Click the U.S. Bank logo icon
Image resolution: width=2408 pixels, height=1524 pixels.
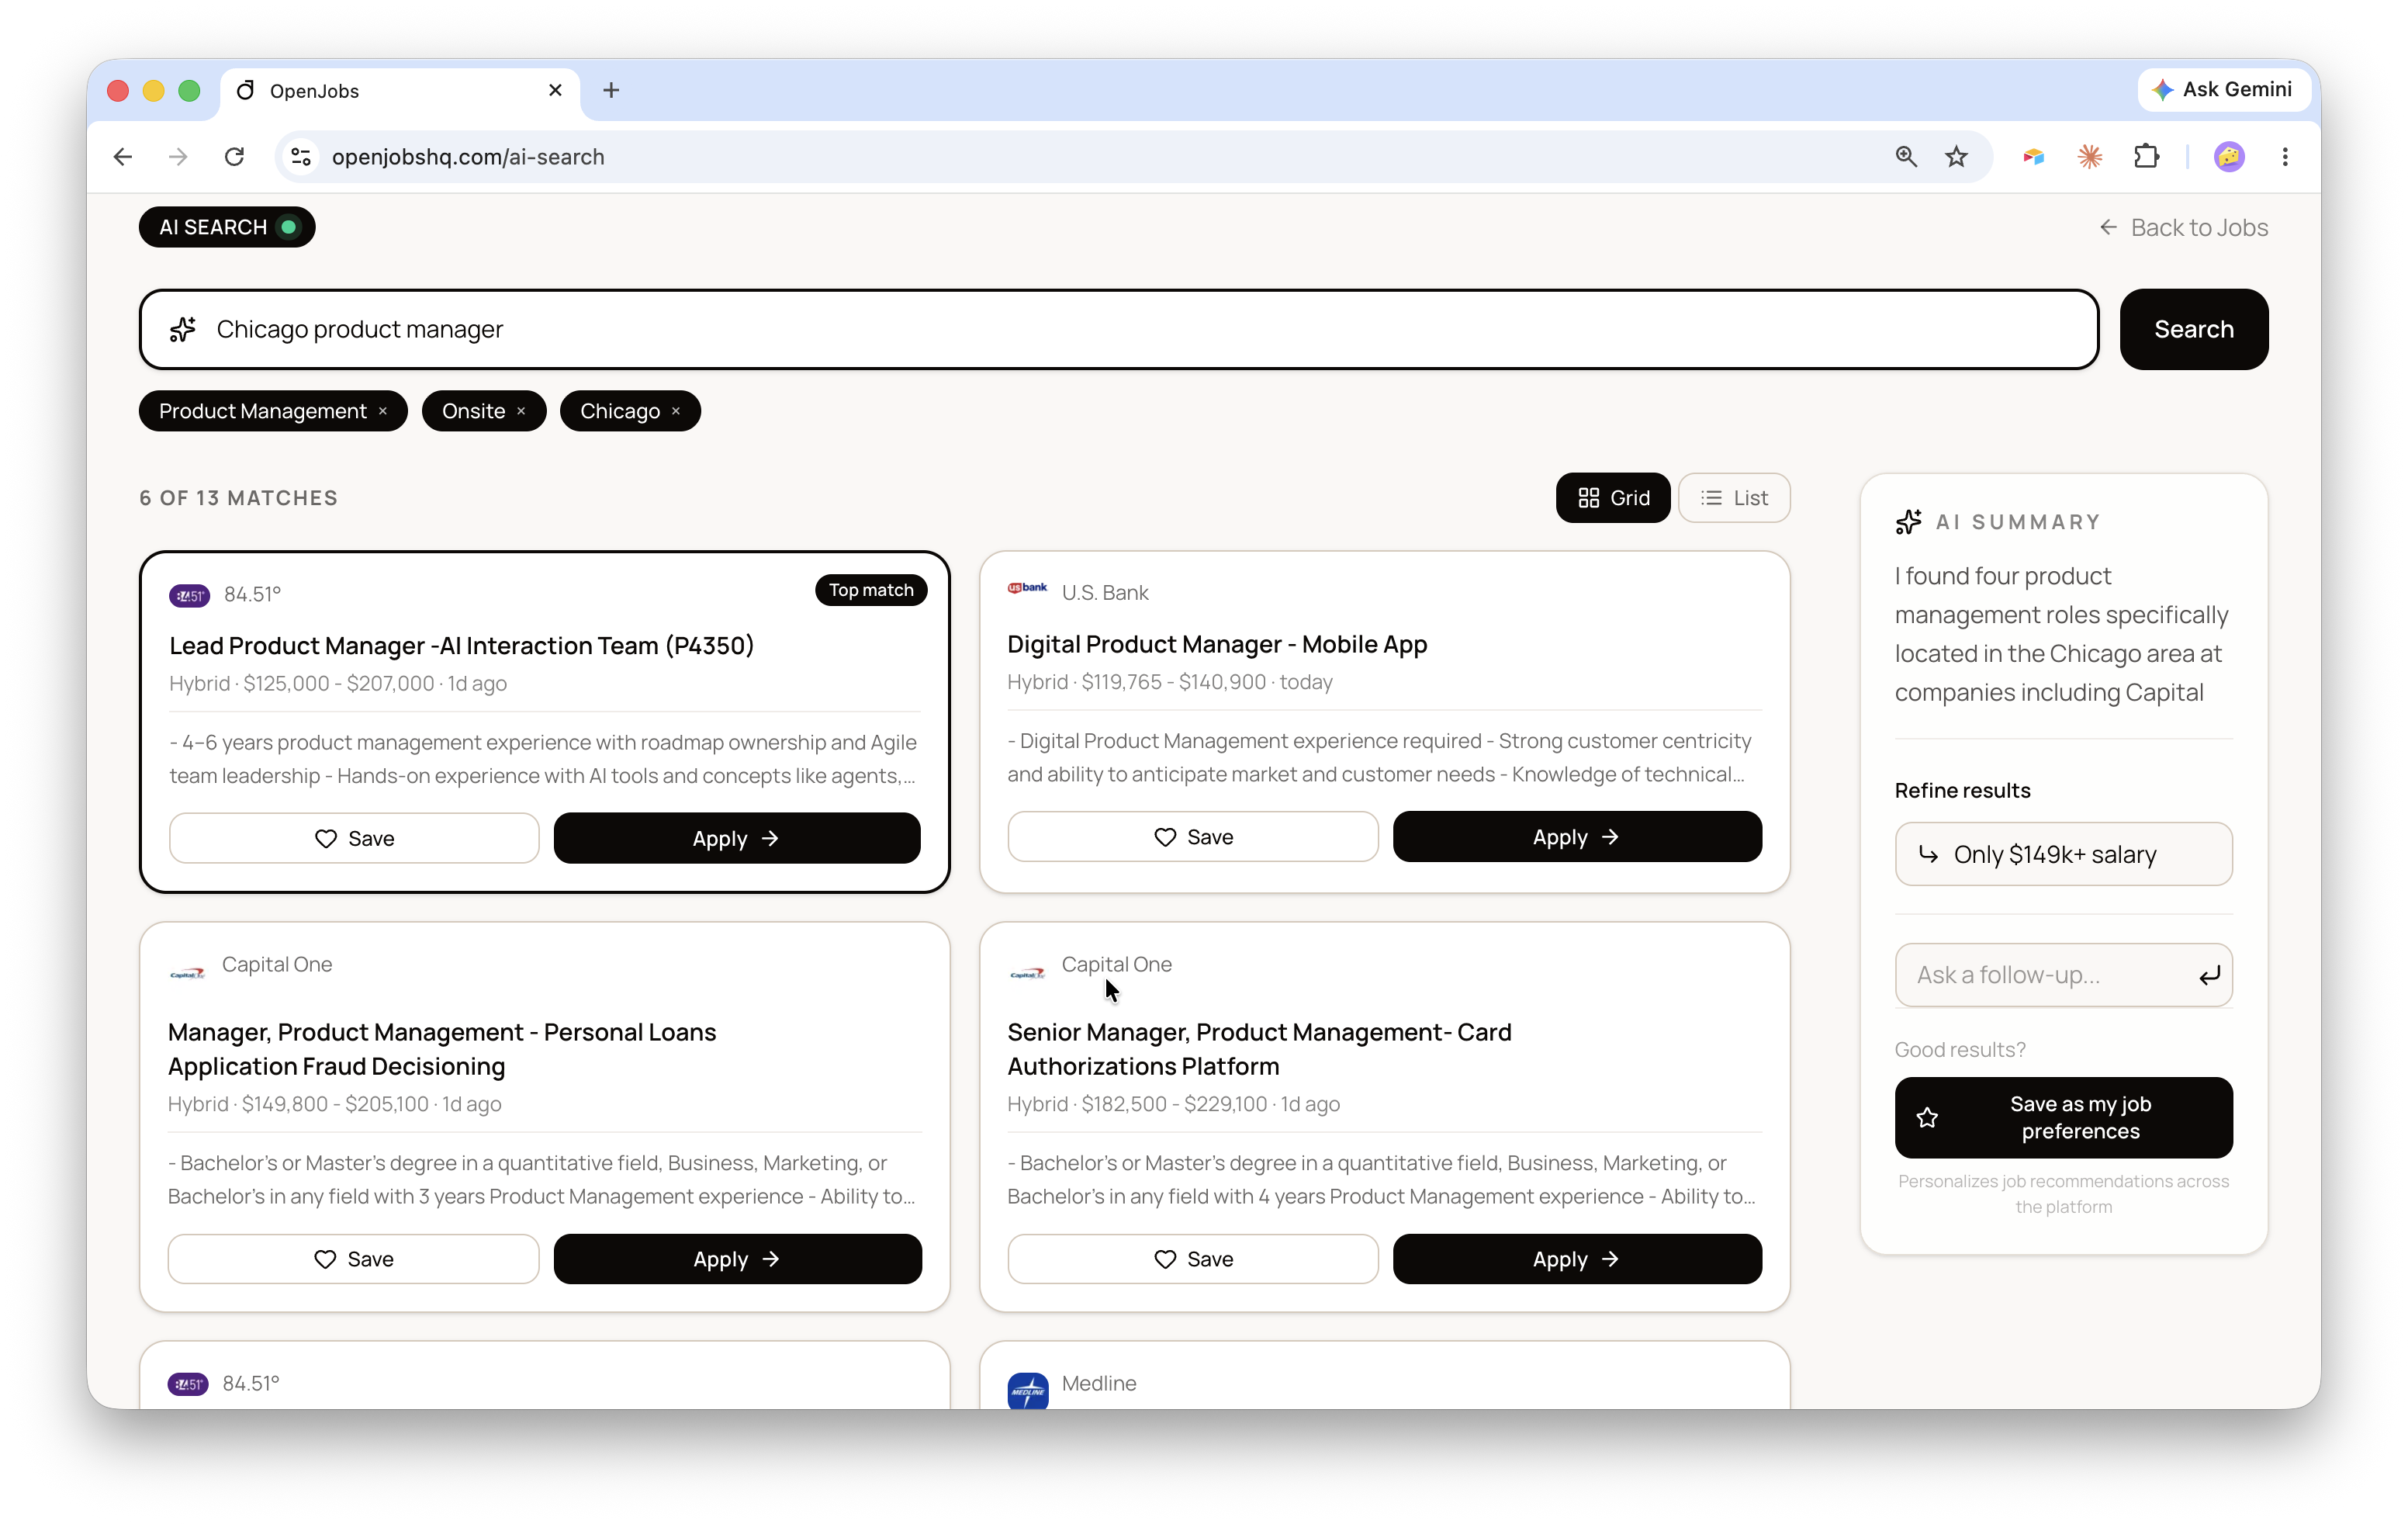[1027, 588]
